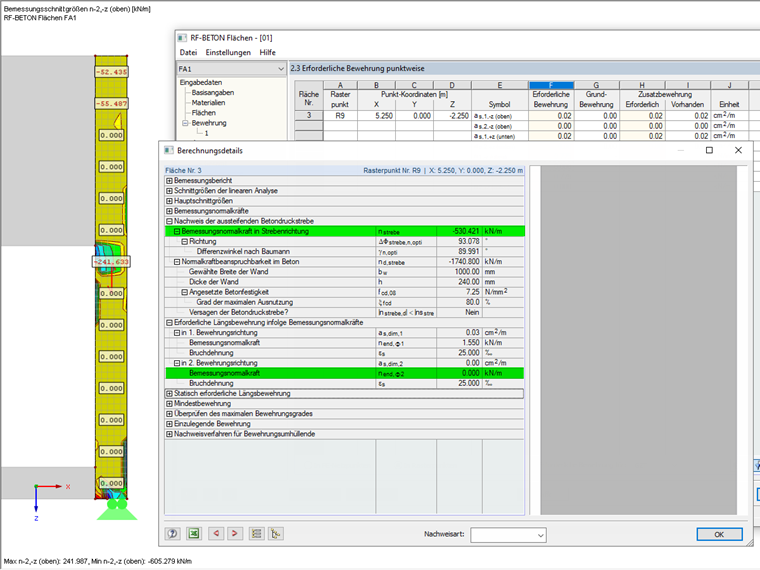Go to previous grid point with red left arrow
The image size is (760, 570).
click(216, 534)
